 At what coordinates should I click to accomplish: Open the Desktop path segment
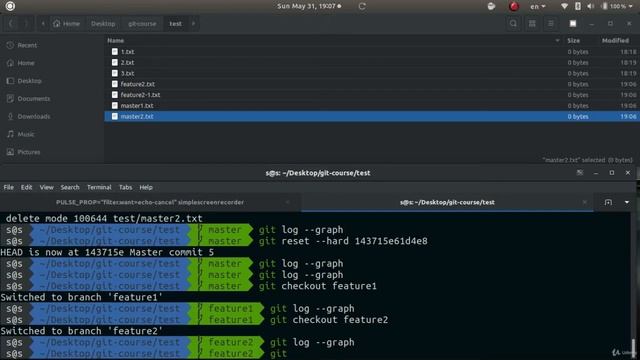point(103,24)
